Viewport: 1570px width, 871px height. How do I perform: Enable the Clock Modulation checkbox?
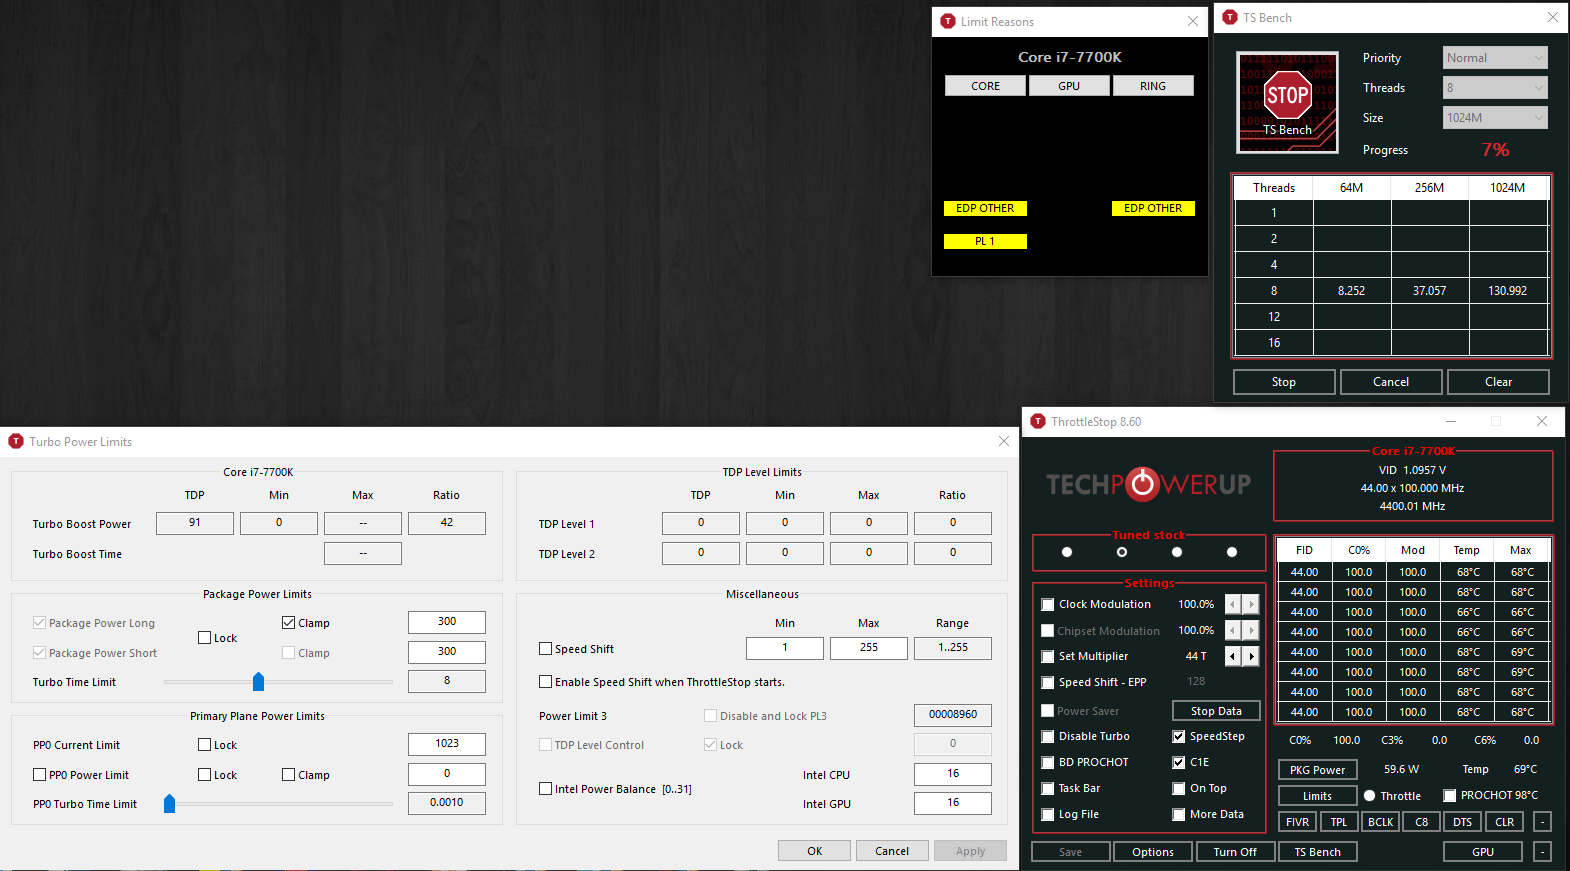click(1048, 604)
